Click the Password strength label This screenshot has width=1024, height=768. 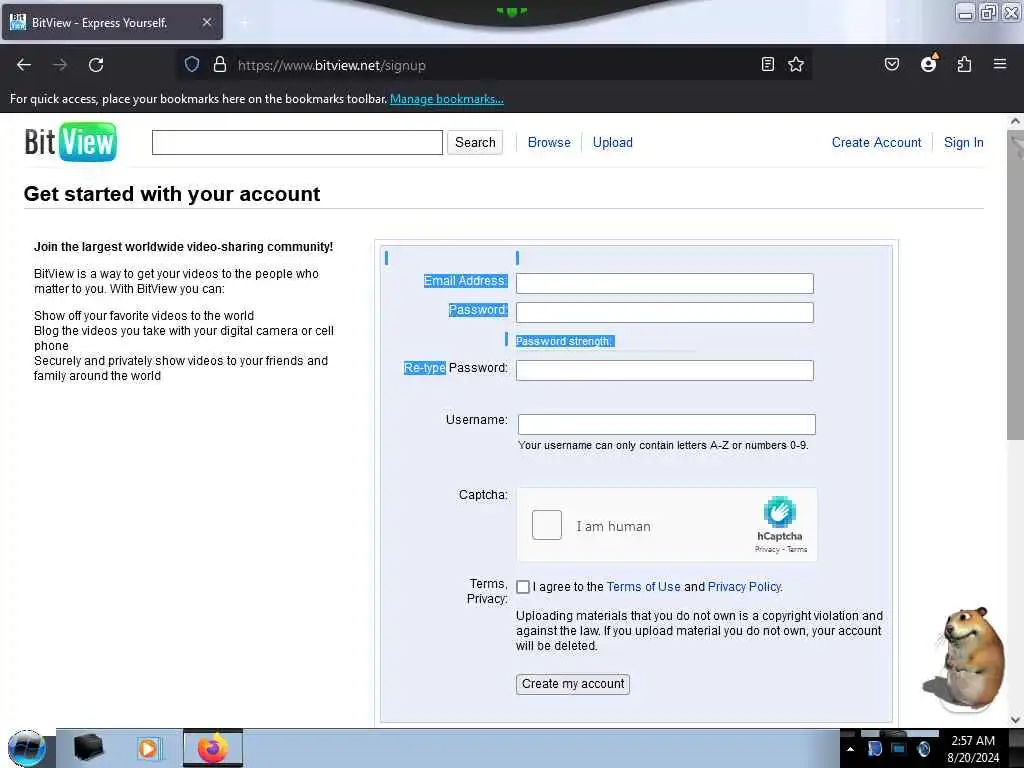click(564, 341)
